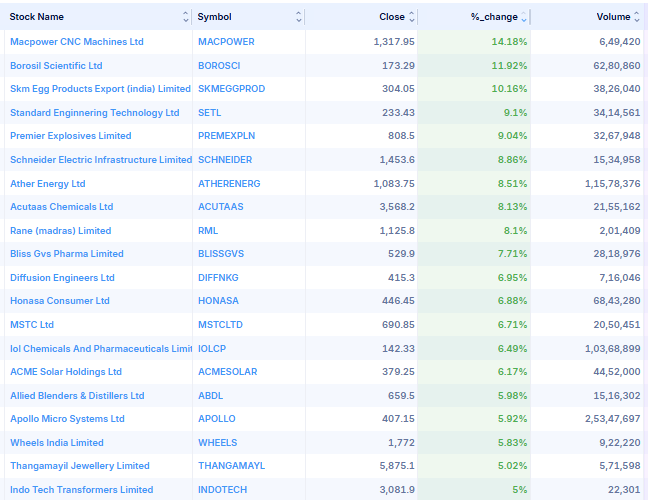Select the close price 3,568.2
Viewport: 648px width, 500px height.
point(397,207)
